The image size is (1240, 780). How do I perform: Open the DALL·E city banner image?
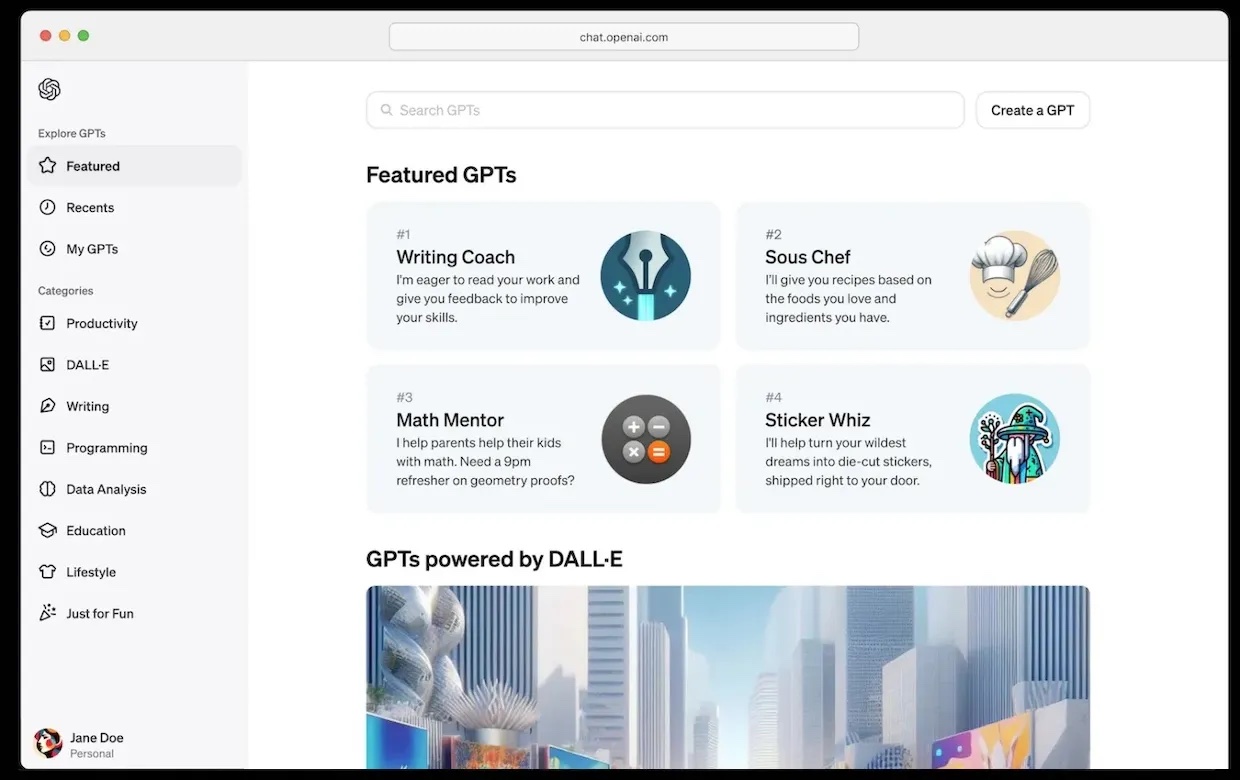tap(728, 677)
